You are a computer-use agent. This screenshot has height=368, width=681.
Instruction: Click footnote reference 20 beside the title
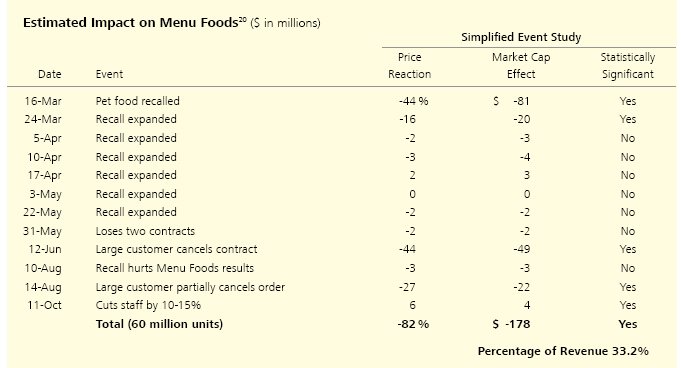click(x=242, y=19)
